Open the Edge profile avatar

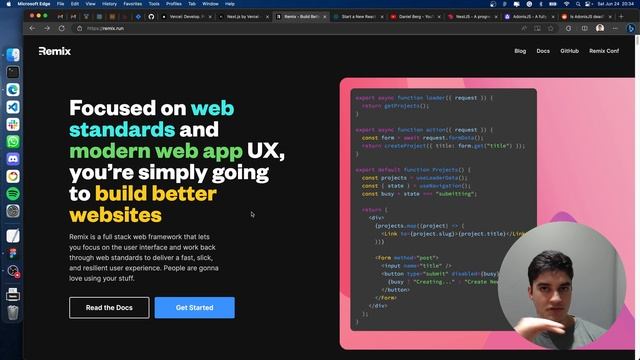[600, 28]
